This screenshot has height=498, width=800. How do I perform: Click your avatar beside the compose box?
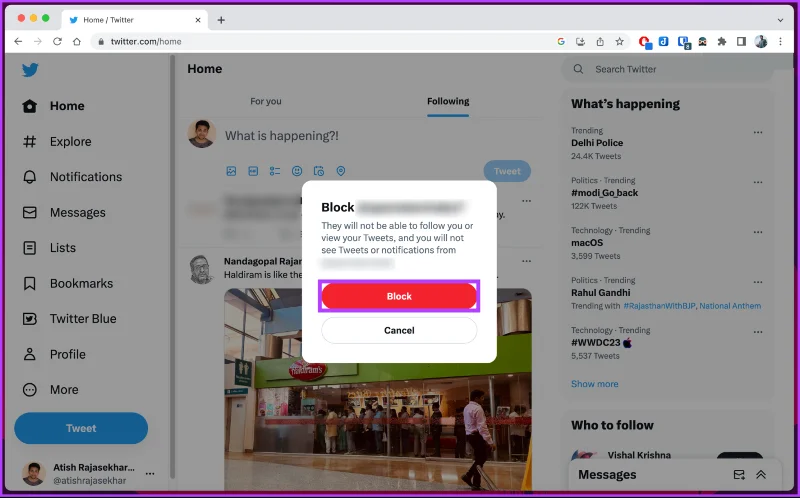click(202, 134)
